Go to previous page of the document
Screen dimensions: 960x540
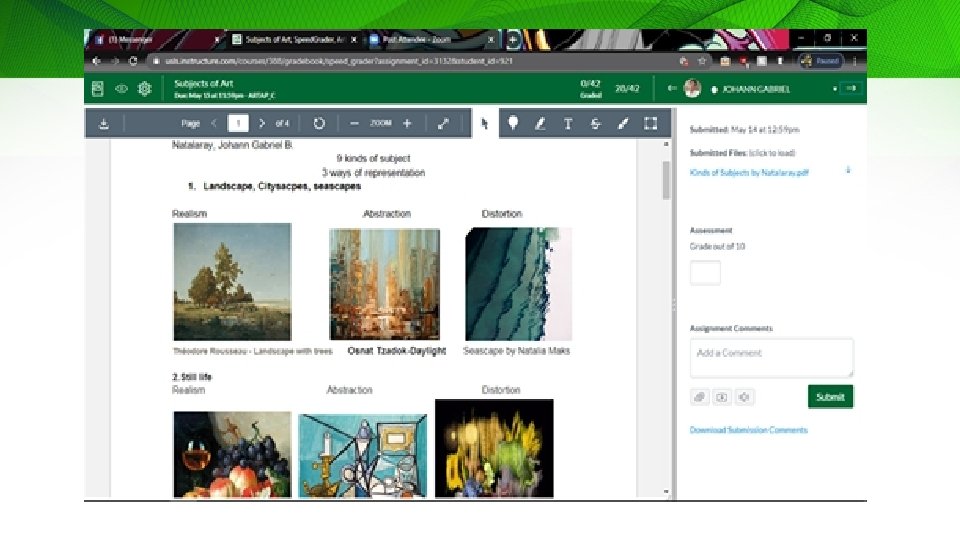[214, 123]
